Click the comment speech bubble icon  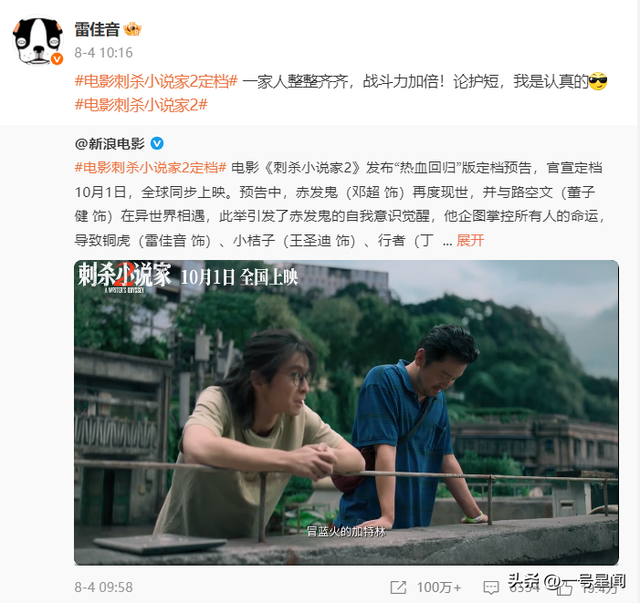pos(491,587)
